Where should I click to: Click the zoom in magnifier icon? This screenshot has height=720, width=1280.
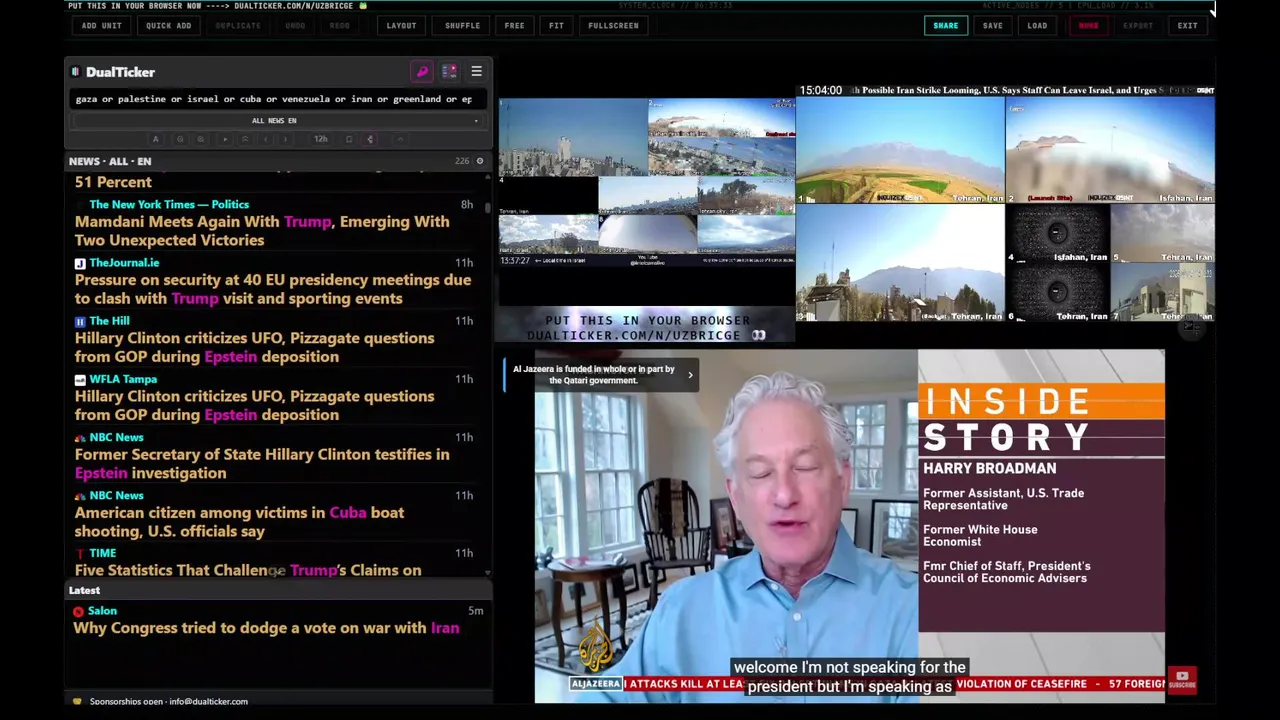click(x=200, y=139)
